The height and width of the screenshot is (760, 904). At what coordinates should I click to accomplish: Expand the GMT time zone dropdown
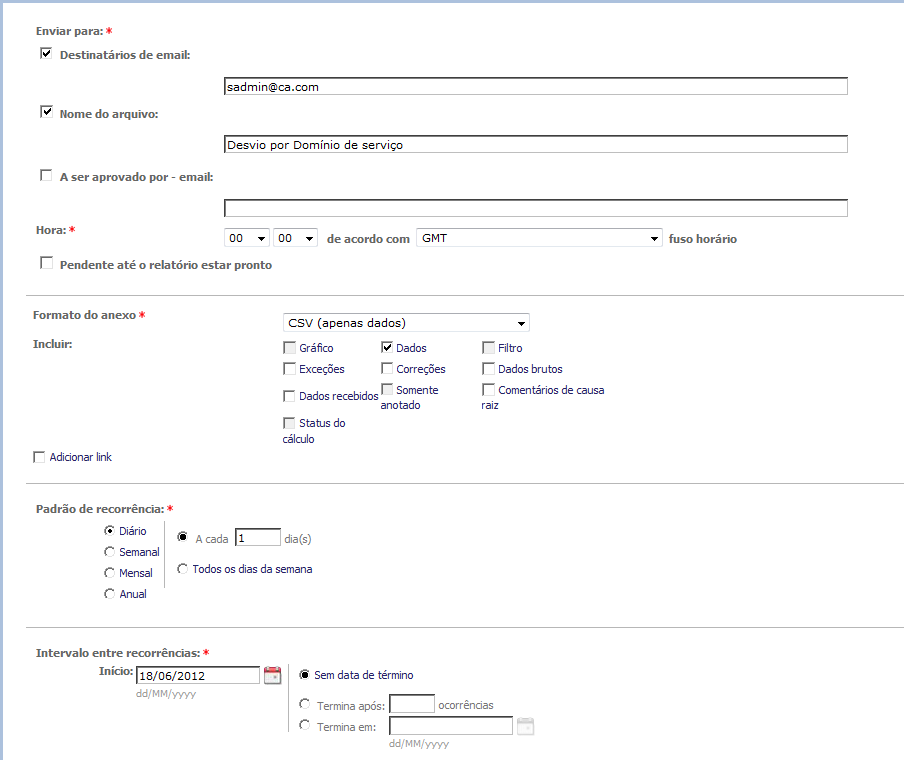click(x=539, y=238)
